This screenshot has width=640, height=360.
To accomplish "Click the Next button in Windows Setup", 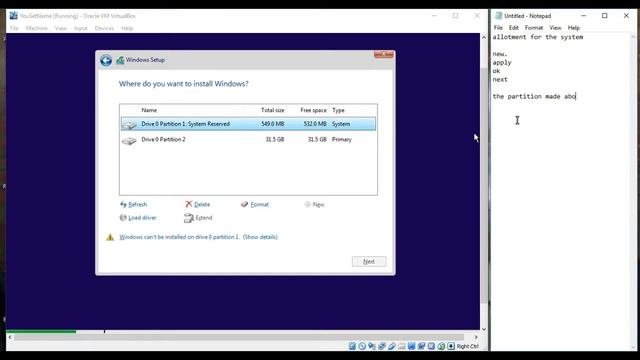I will pyautogui.click(x=369, y=262).
